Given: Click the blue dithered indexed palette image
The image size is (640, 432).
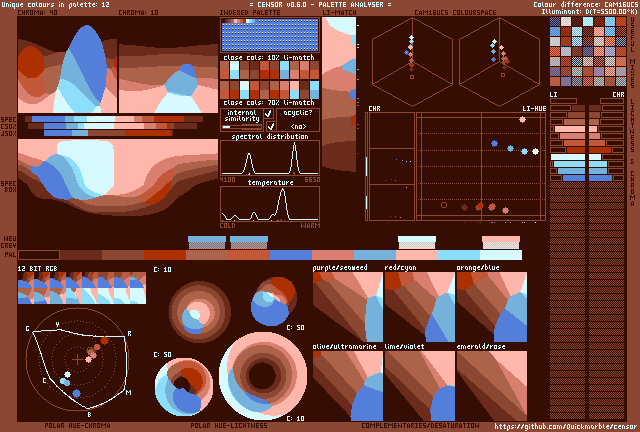Looking at the screenshot, I should click(270, 35).
